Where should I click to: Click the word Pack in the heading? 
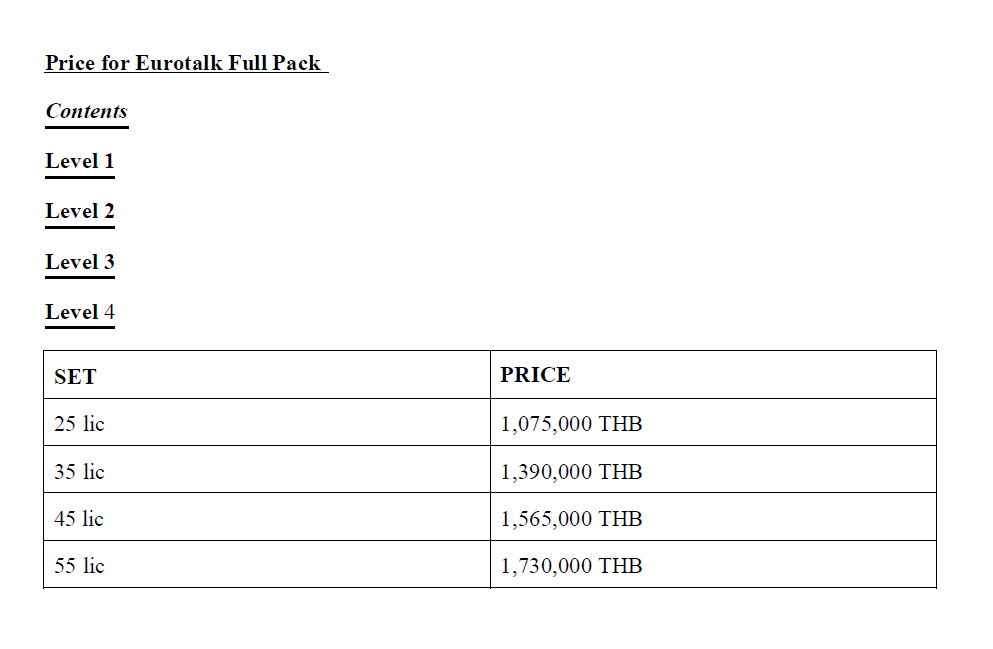click(296, 63)
